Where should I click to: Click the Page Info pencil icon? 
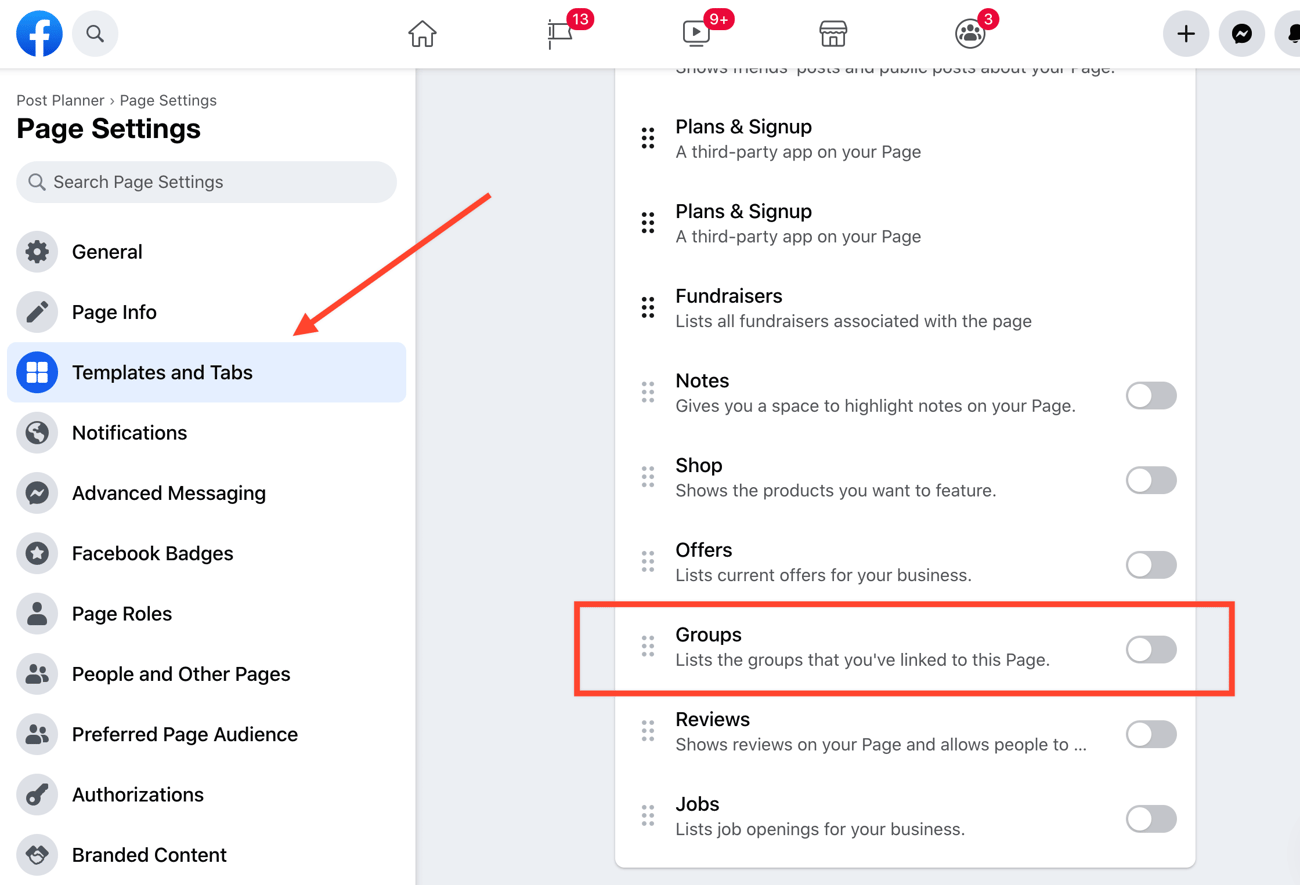point(37,311)
